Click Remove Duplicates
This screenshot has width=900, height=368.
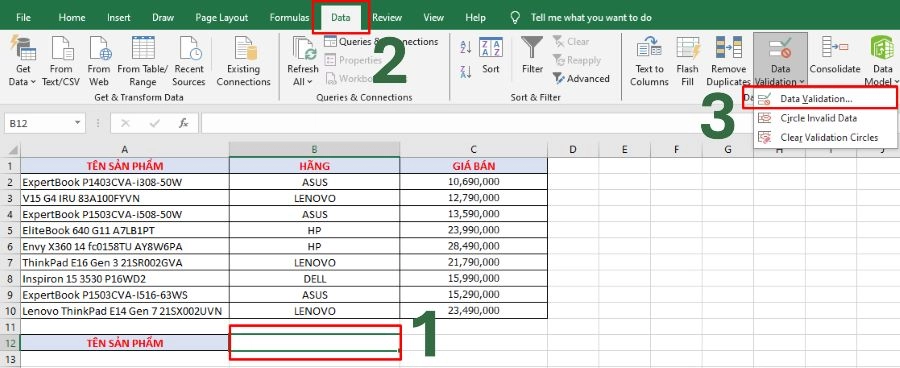[728, 61]
